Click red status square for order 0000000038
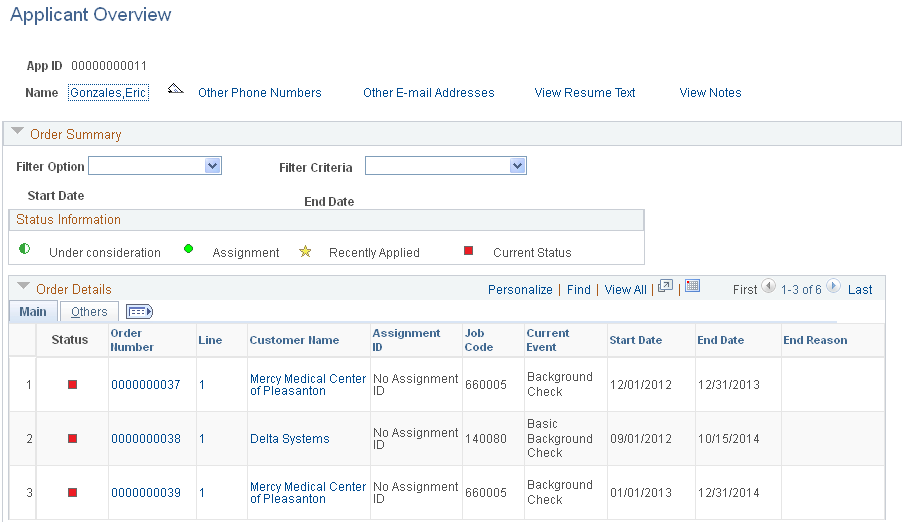Viewport: 902px width, 522px height. tap(72, 439)
